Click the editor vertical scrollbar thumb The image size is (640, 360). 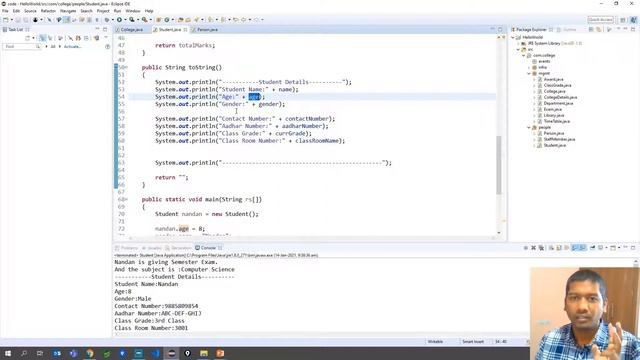499,165
